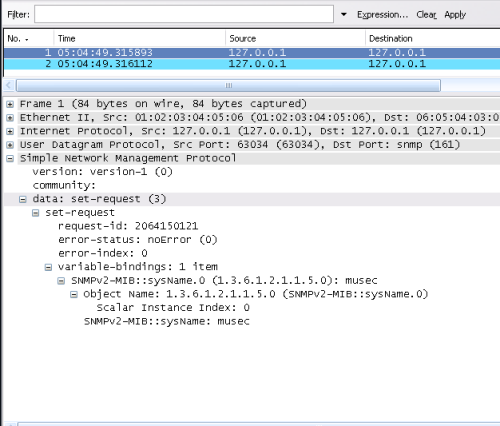
Task: Click the Filter input field
Action: (x=184, y=14)
